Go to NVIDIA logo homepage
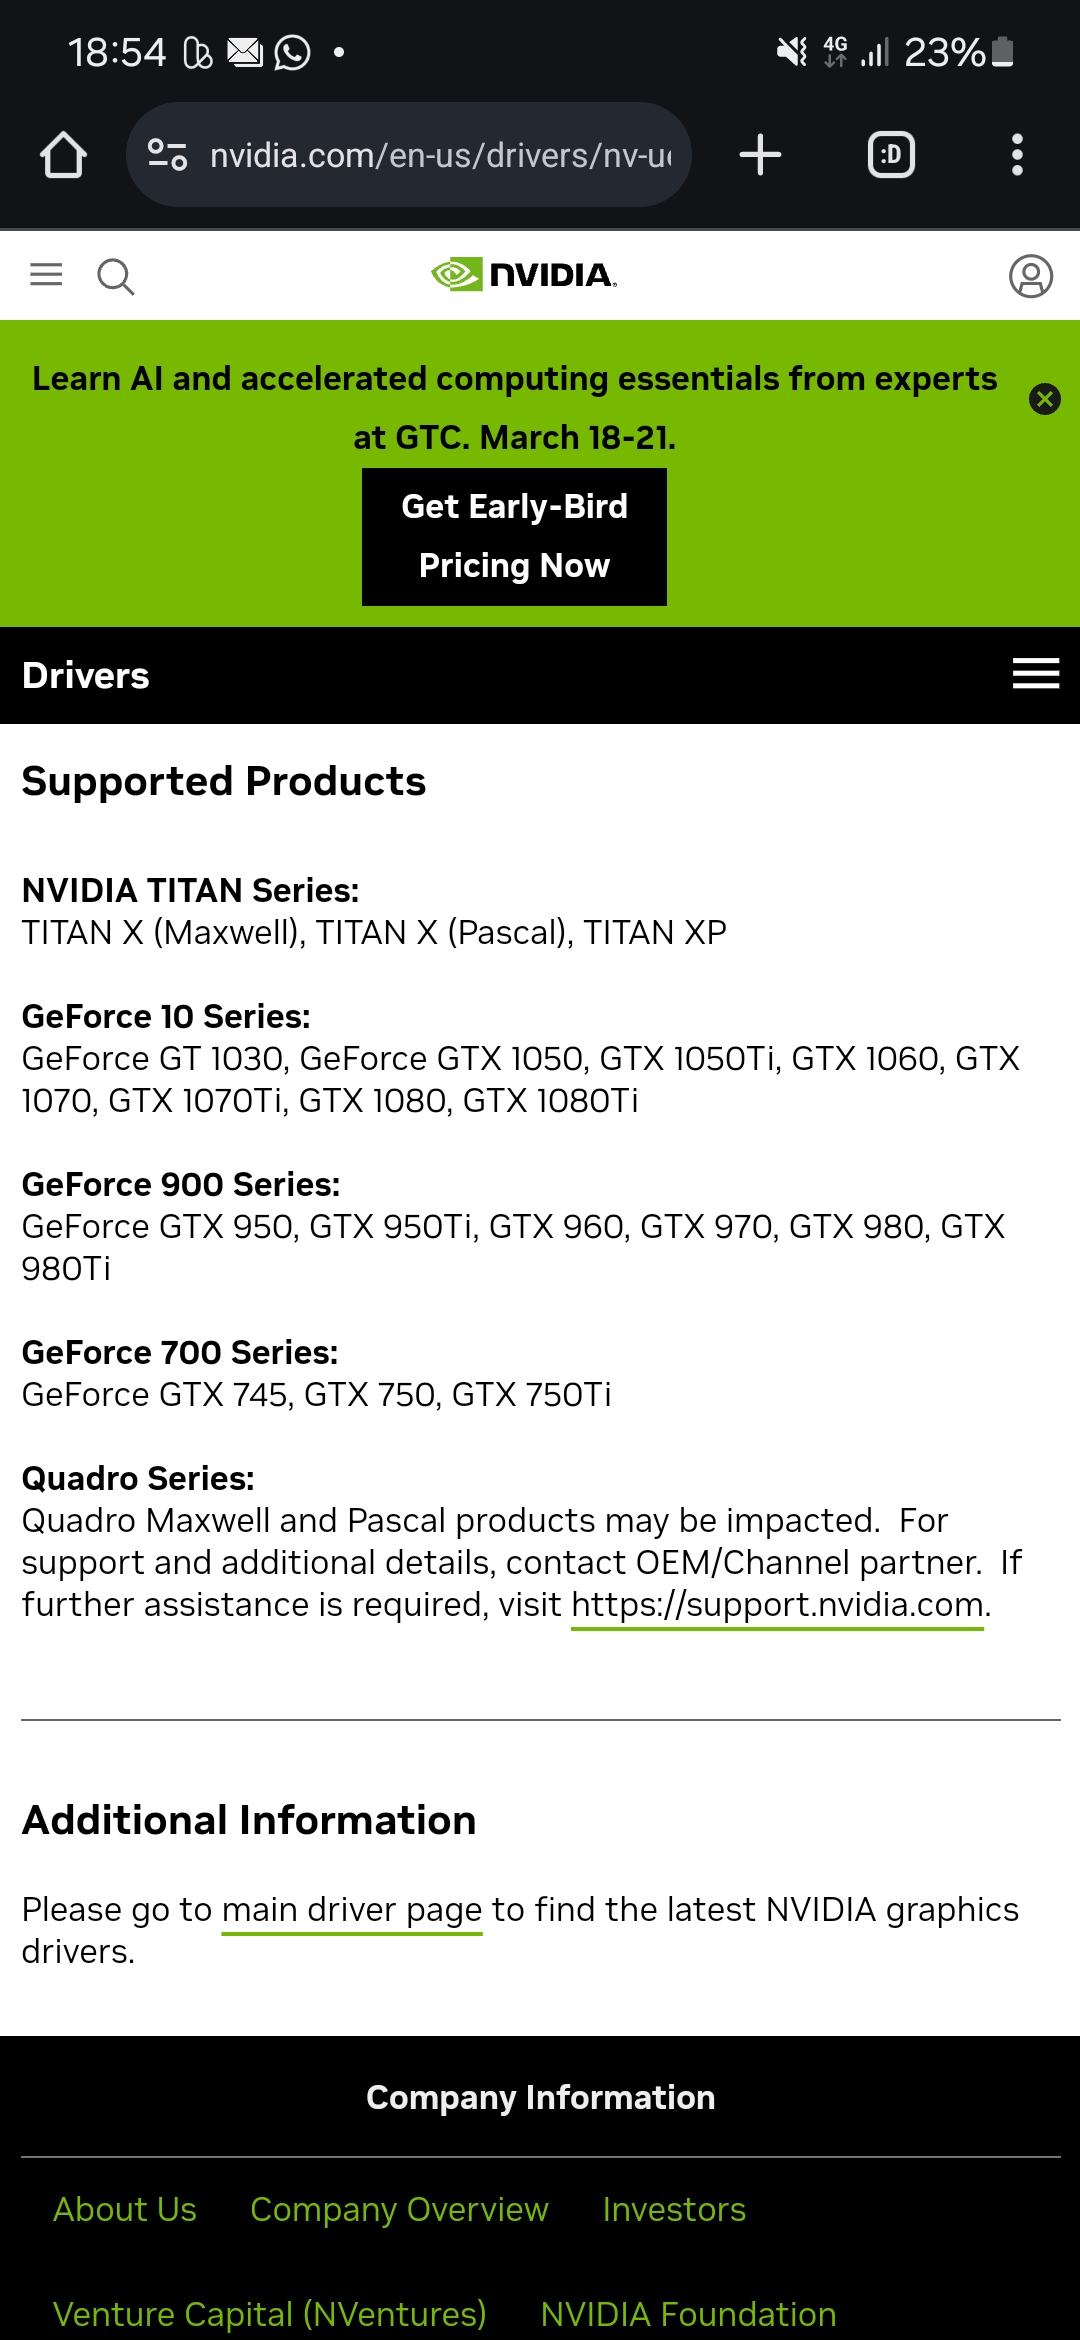1080x2340 pixels. click(524, 275)
